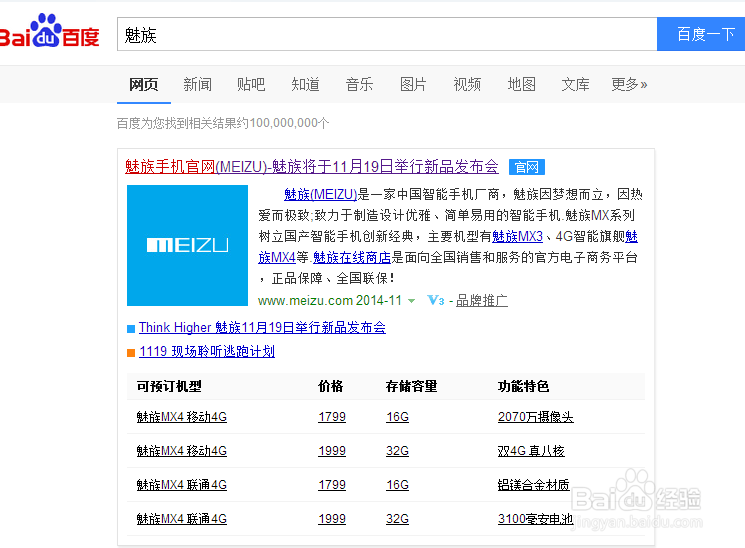Open the 魅族(MEIZU) link in description

coord(321,194)
